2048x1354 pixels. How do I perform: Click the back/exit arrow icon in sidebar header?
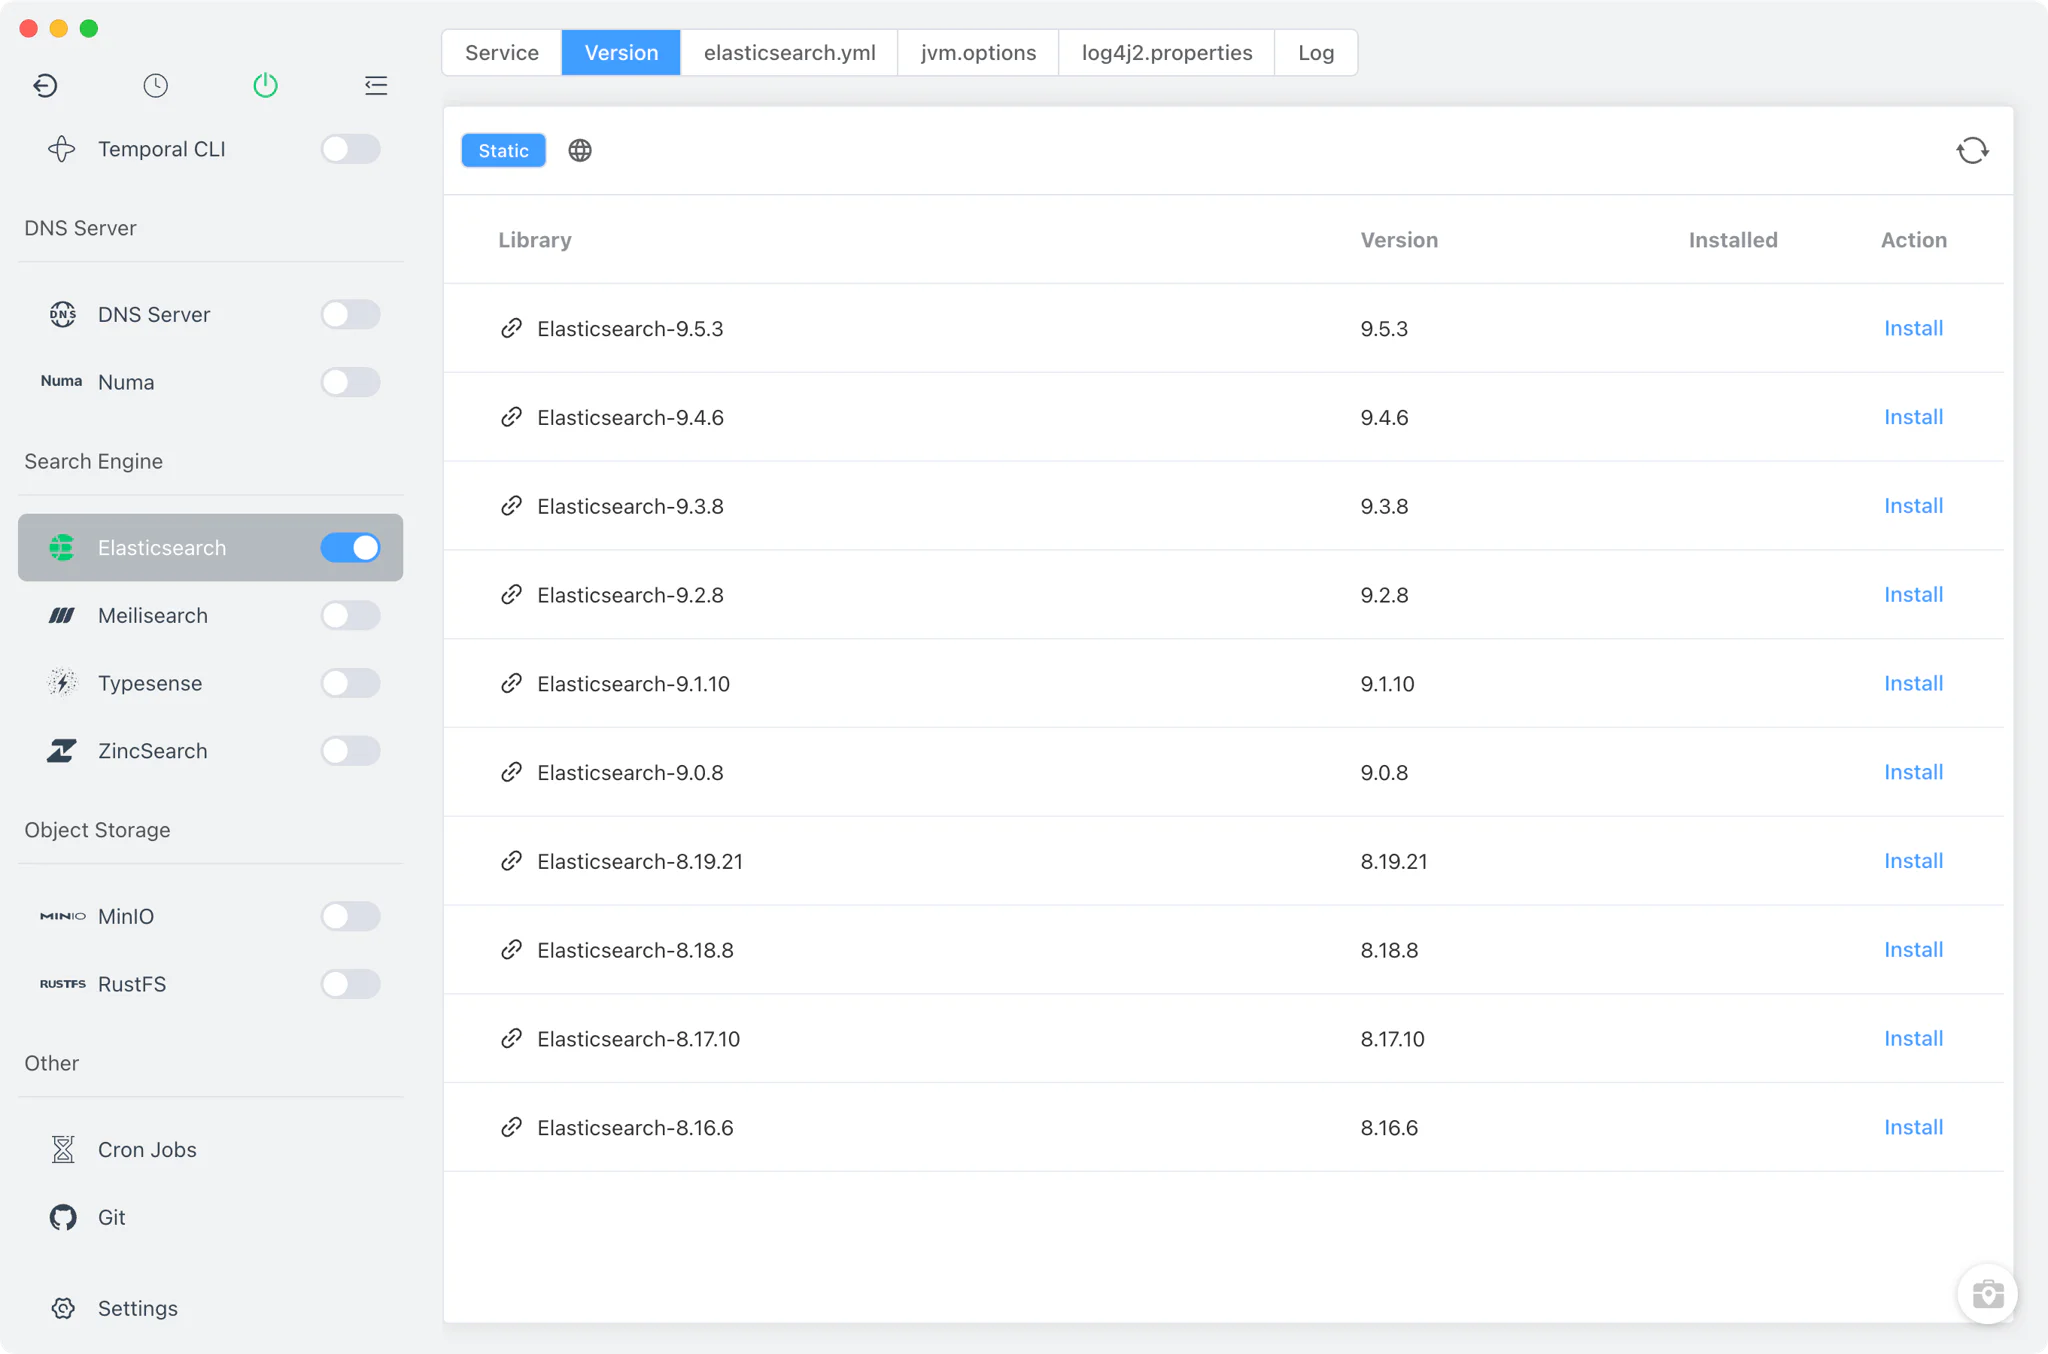point(45,86)
